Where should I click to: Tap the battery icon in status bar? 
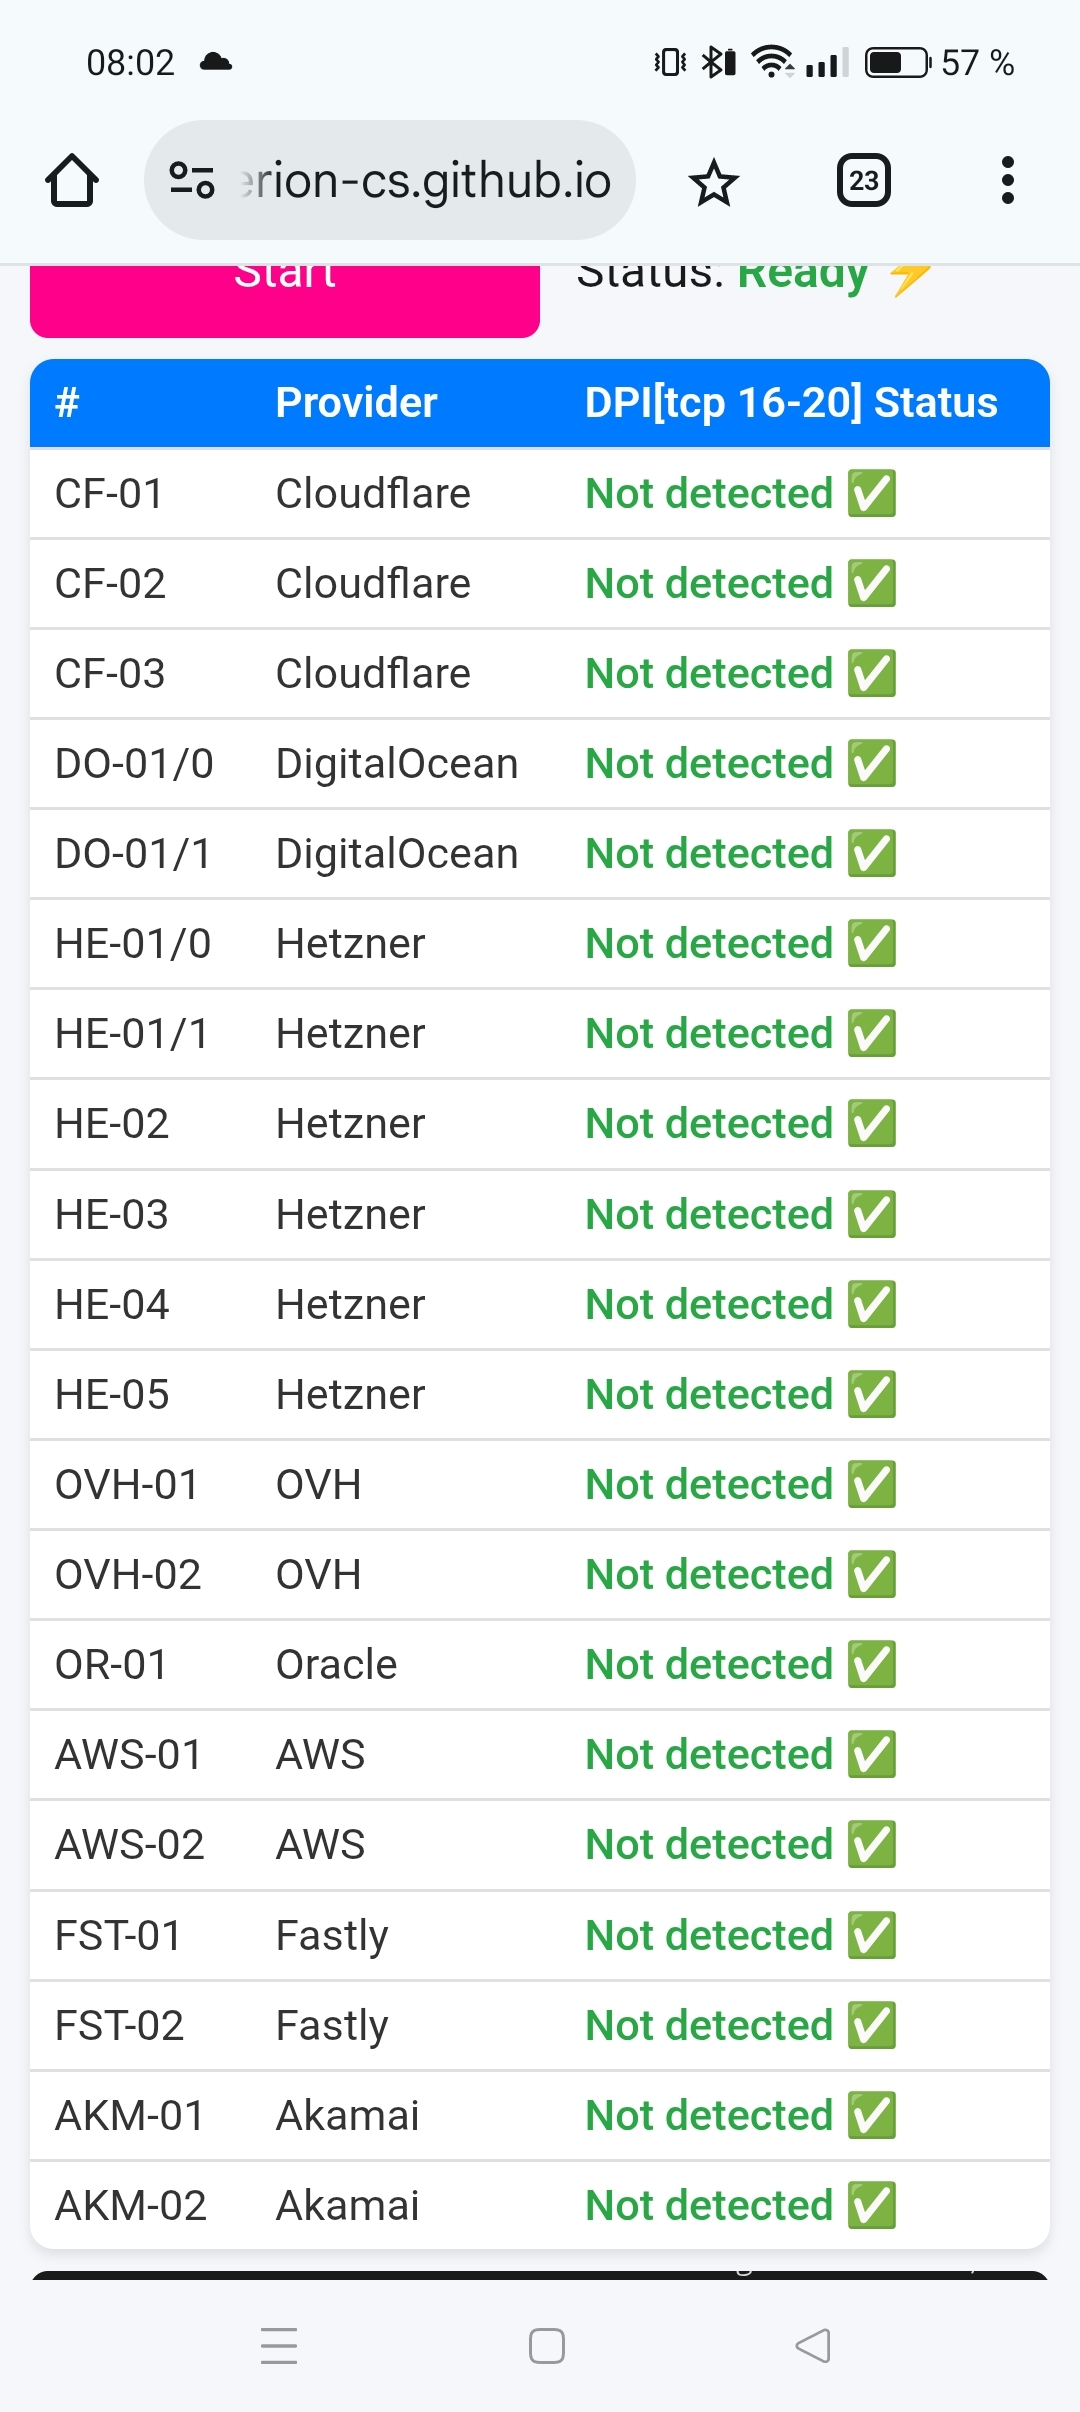(x=897, y=63)
